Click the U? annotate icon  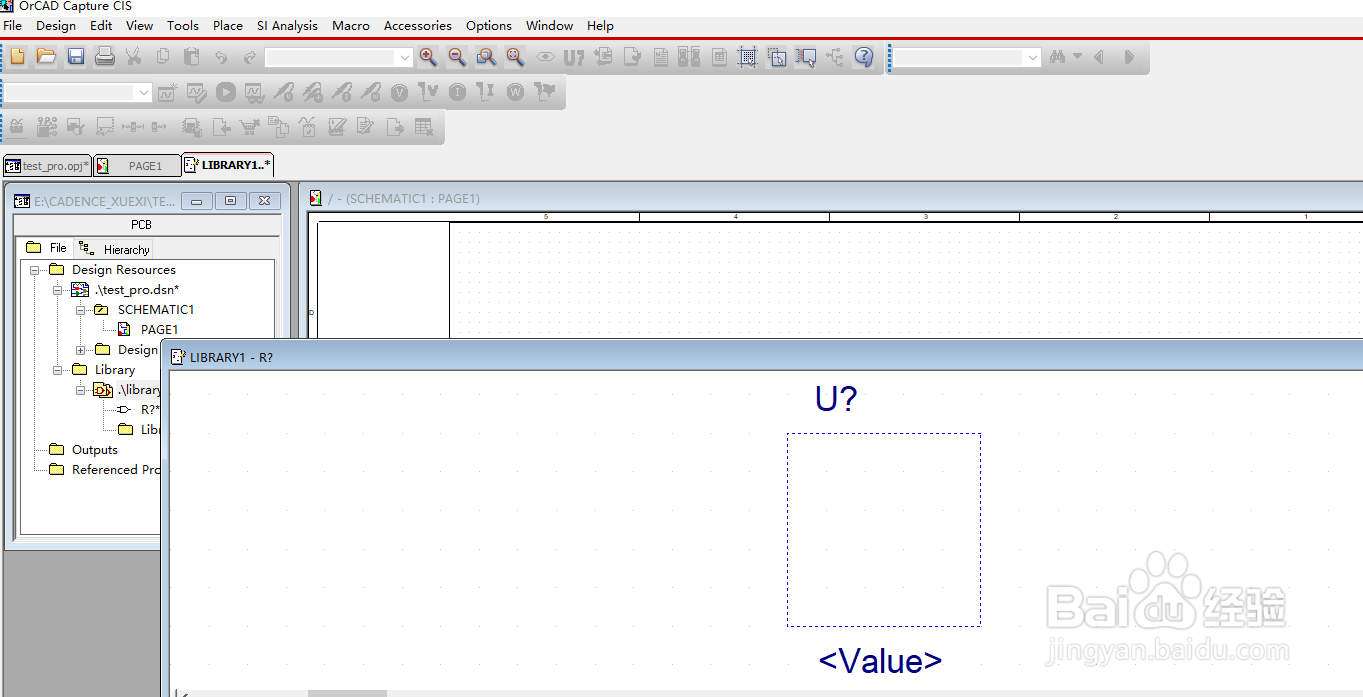pos(573,57)
